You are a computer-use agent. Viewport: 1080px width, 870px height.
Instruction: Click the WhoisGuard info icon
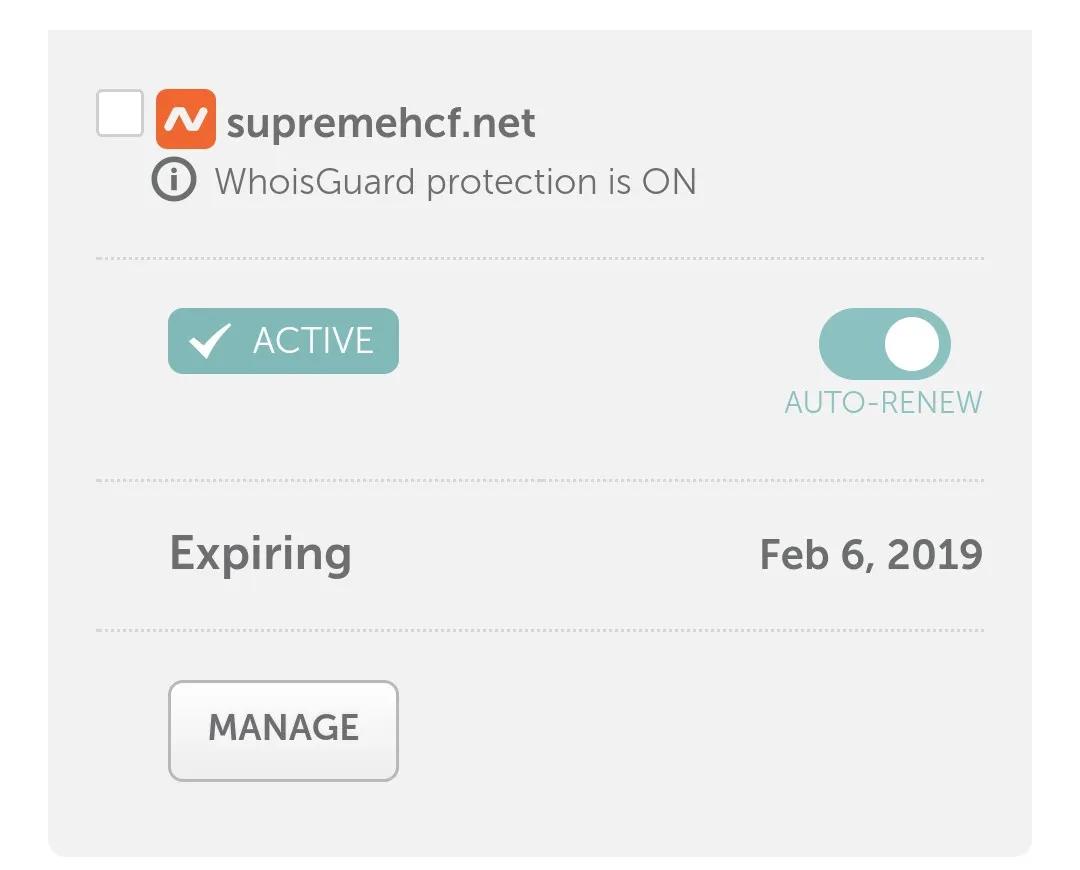tap(173, 181)
